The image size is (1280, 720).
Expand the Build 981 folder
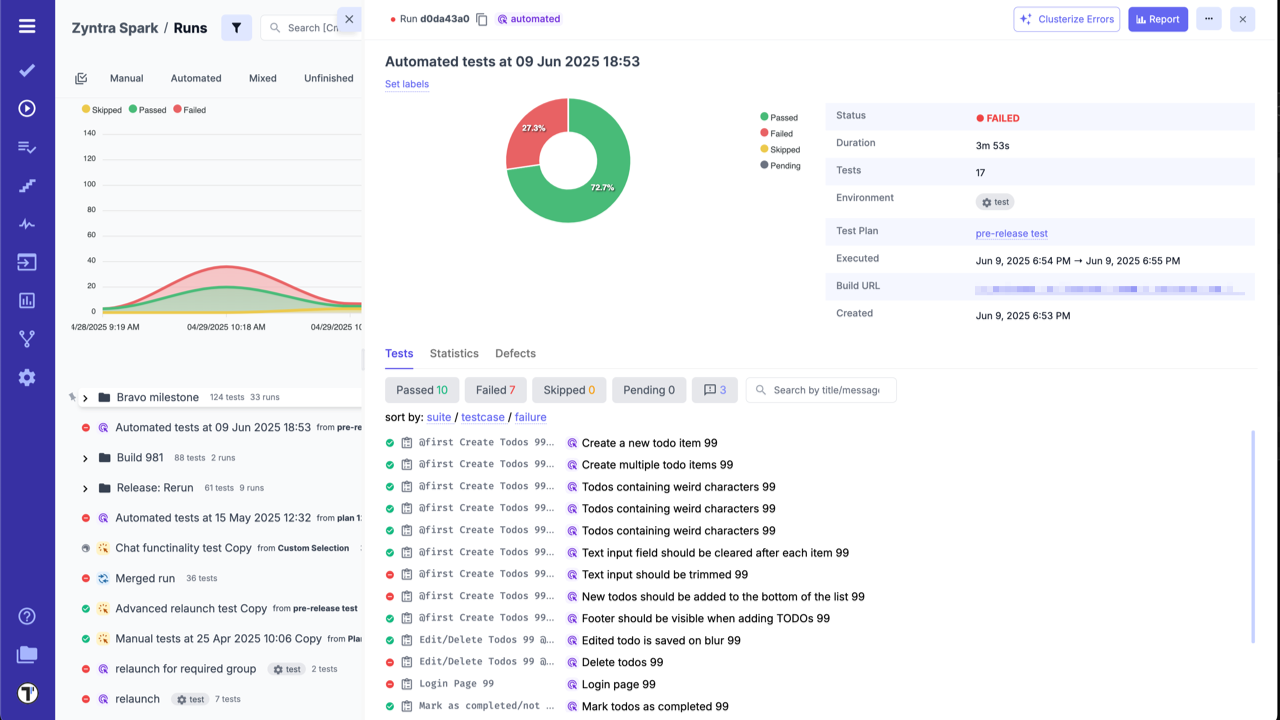[85, 458]
